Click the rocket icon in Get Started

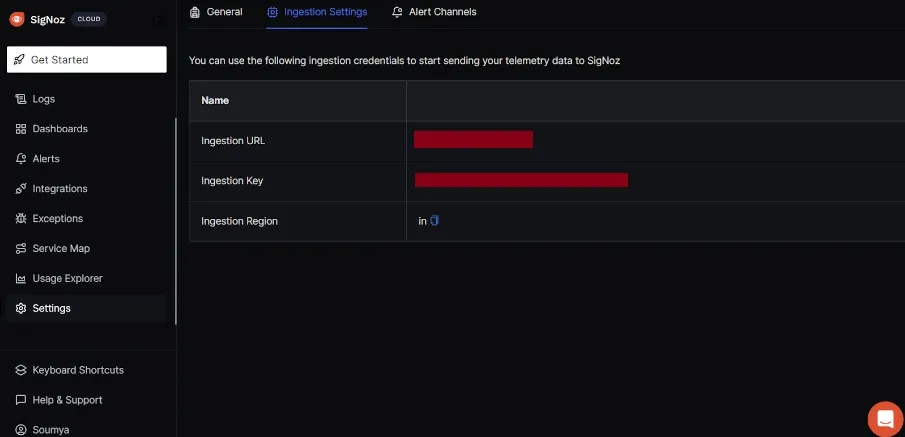tap(20, 59)
